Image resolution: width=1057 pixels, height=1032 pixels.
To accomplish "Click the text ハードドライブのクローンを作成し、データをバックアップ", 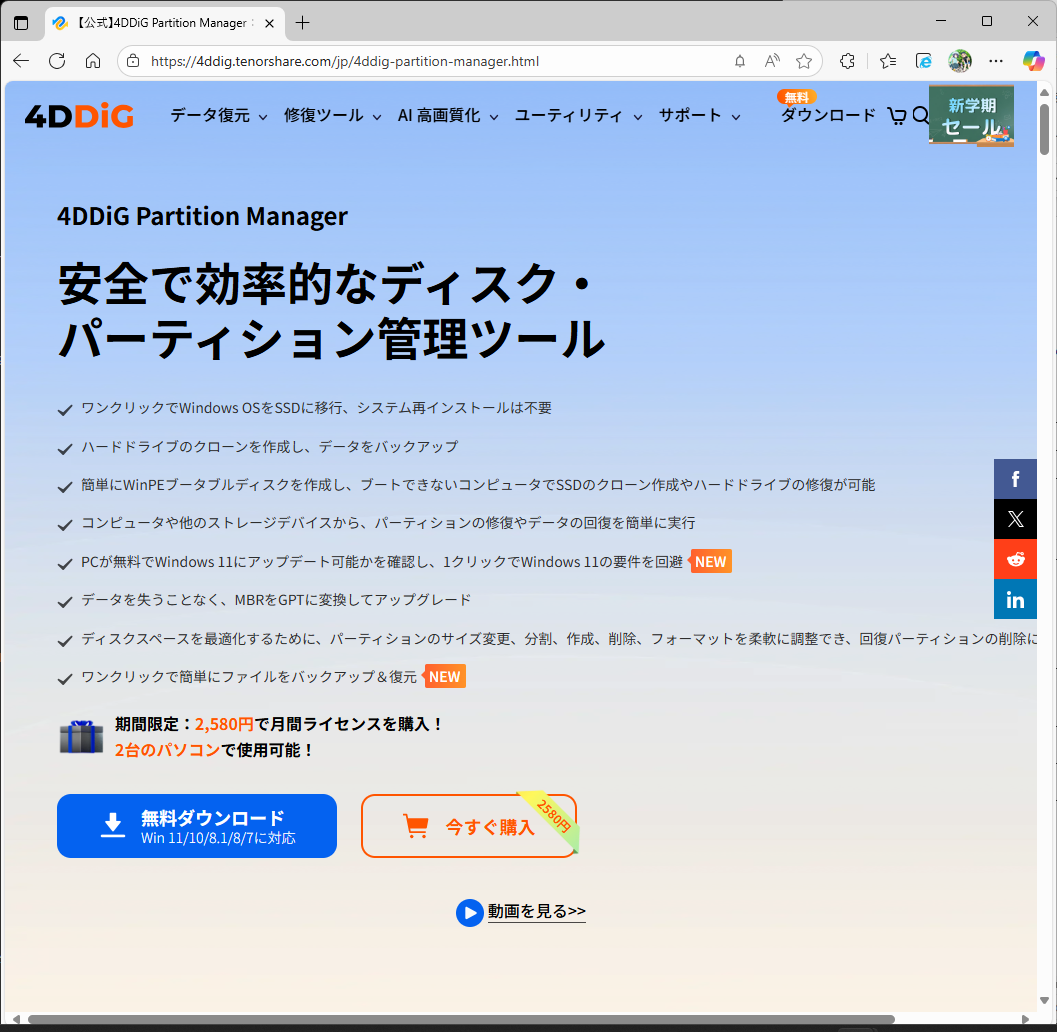I will (270, 447).
